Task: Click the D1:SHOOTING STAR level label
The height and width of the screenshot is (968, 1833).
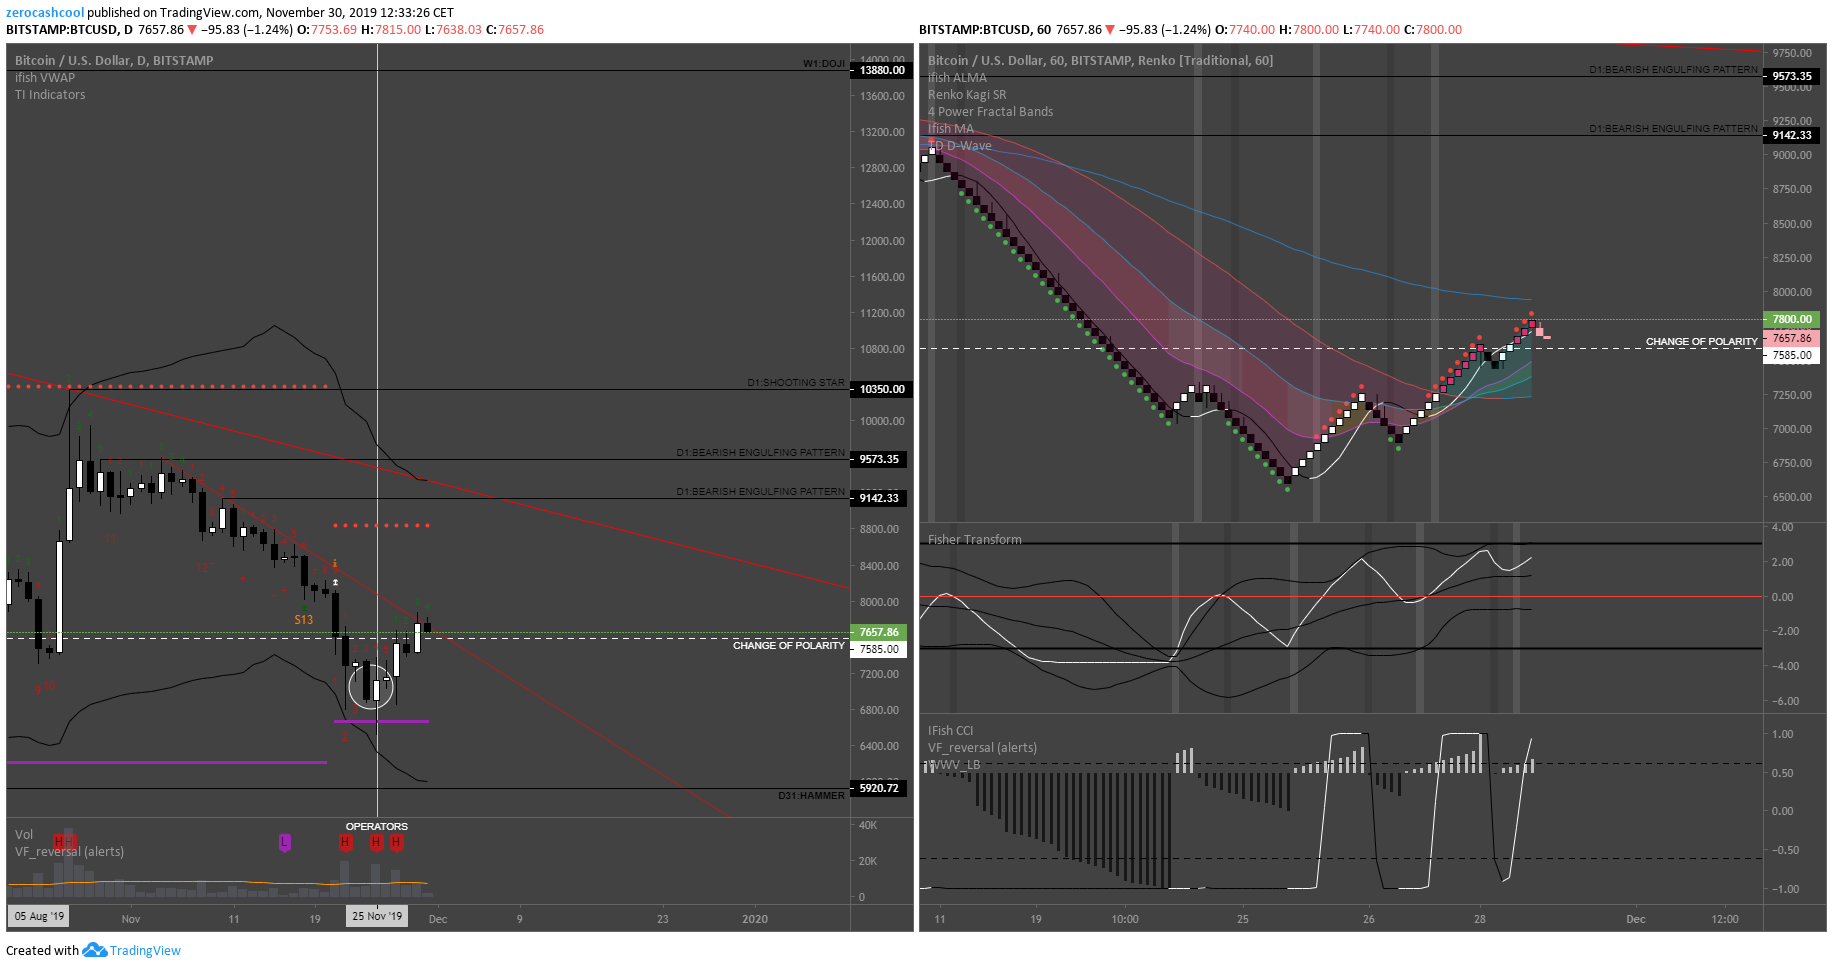Action: pos(796,383)
